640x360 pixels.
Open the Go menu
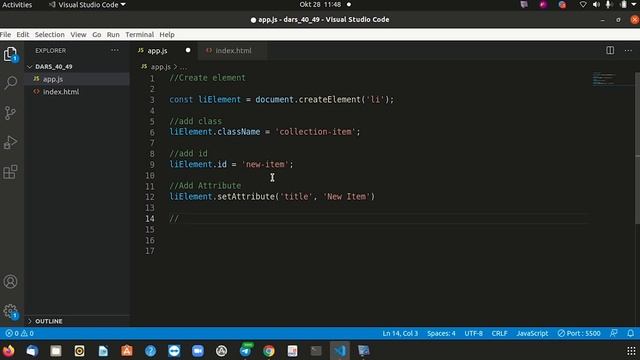coord(97,35)
